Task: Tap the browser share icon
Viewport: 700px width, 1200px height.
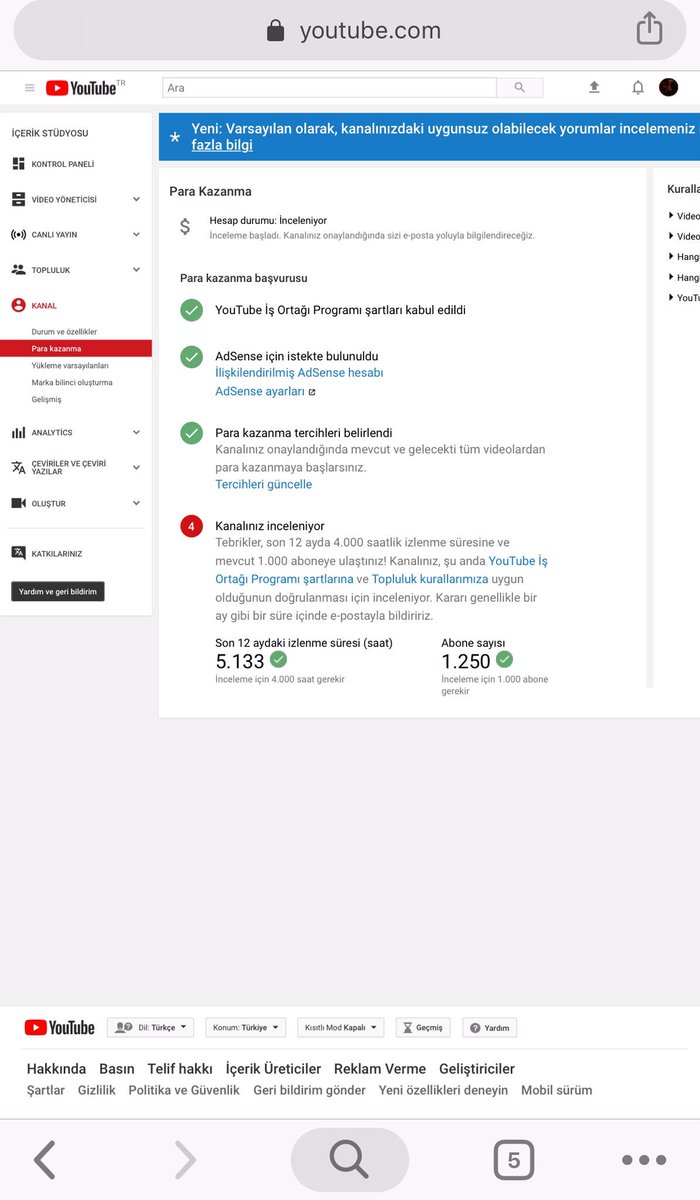Action: (x=650, y=28)
